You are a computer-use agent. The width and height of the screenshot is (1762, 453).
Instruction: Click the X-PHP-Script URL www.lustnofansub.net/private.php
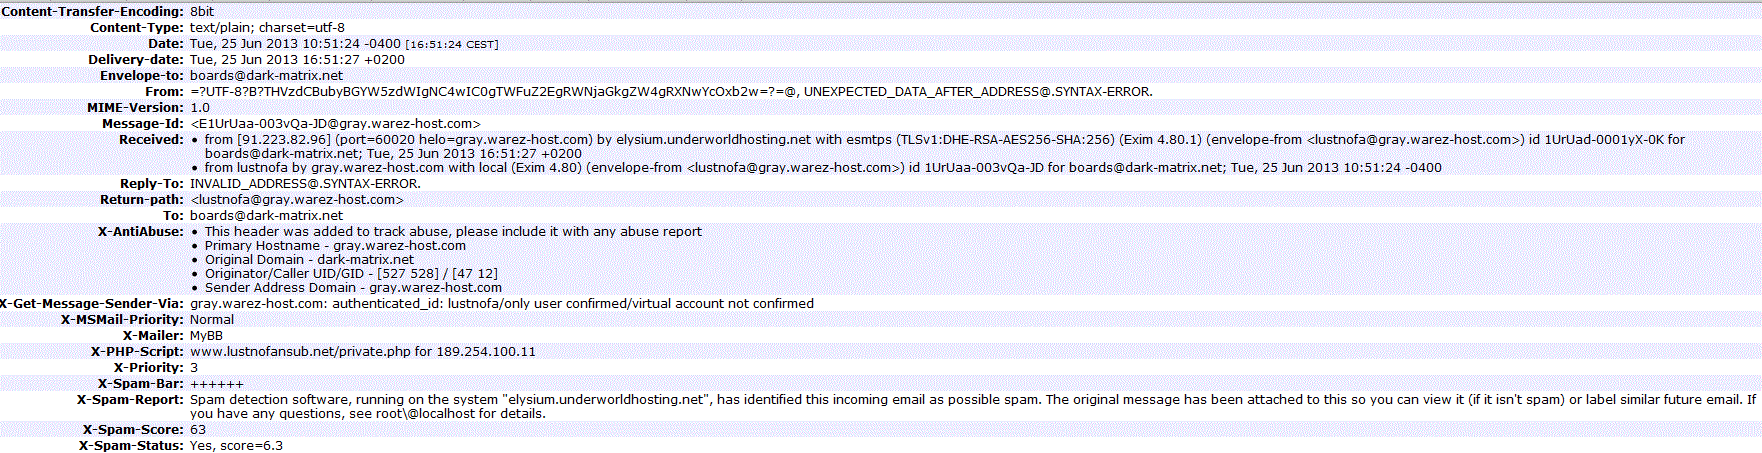300,352
